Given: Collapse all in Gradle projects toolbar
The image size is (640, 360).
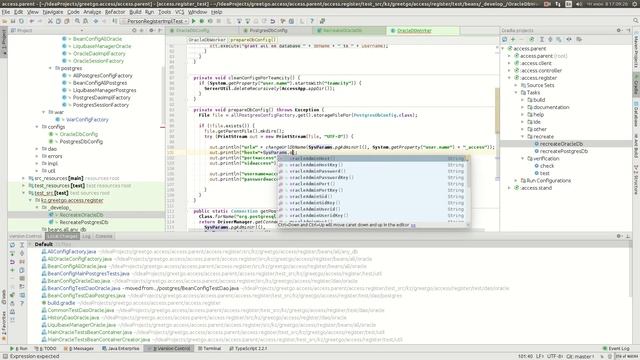Looking at the screenshot, I should point(550,39).
